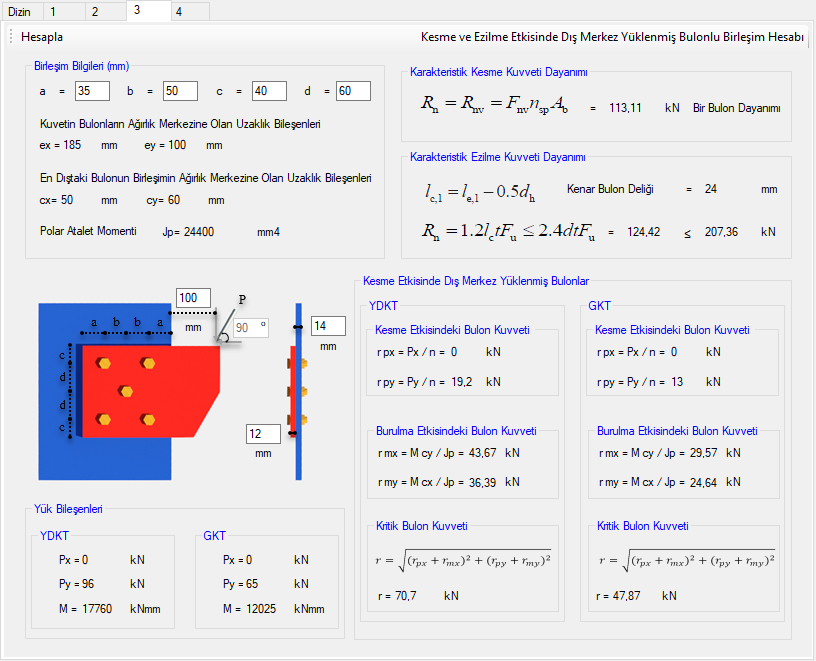Select YDKT r mx value 43,67

(x=482, y=453)
